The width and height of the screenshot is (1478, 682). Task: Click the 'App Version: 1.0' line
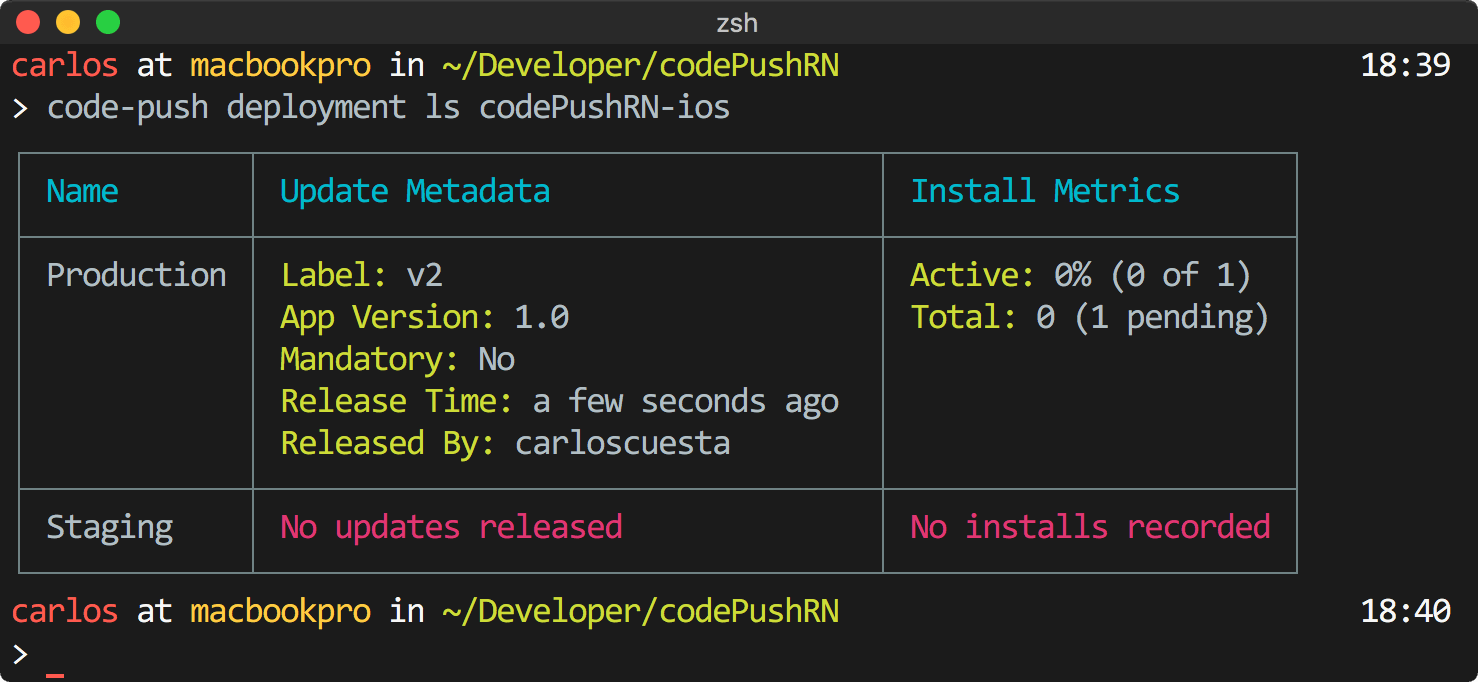click(x=425, y=317)
